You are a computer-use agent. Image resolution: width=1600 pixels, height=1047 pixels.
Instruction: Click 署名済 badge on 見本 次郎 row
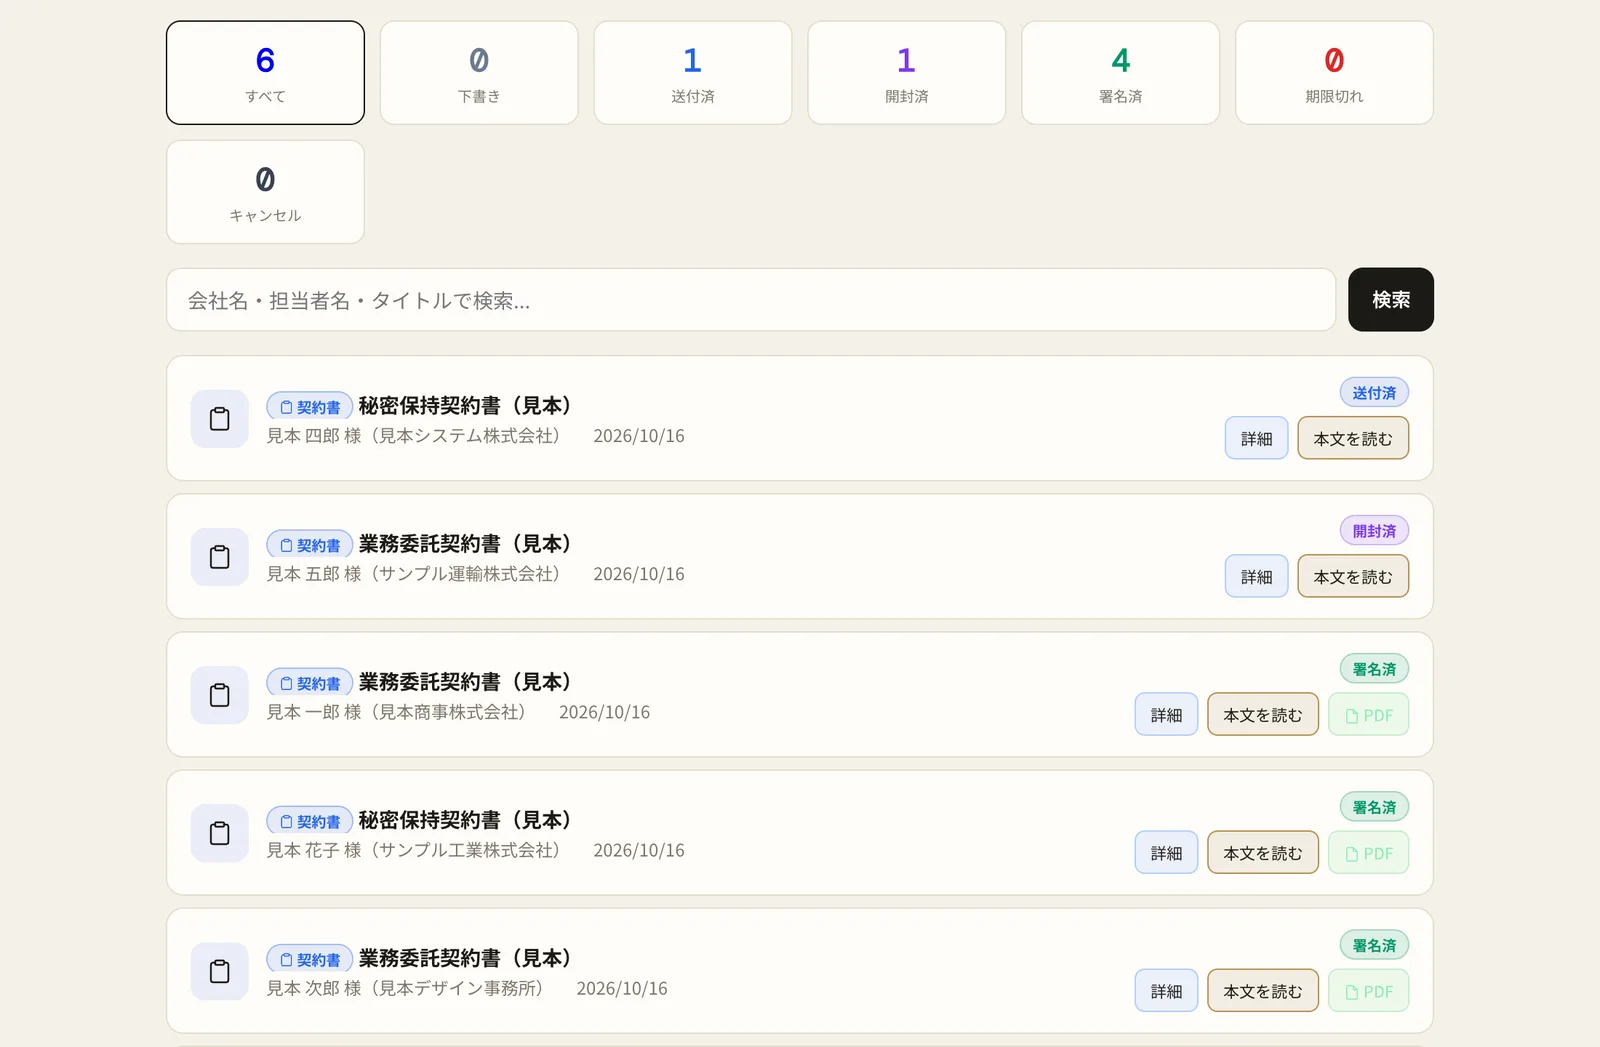point(1375,945)
